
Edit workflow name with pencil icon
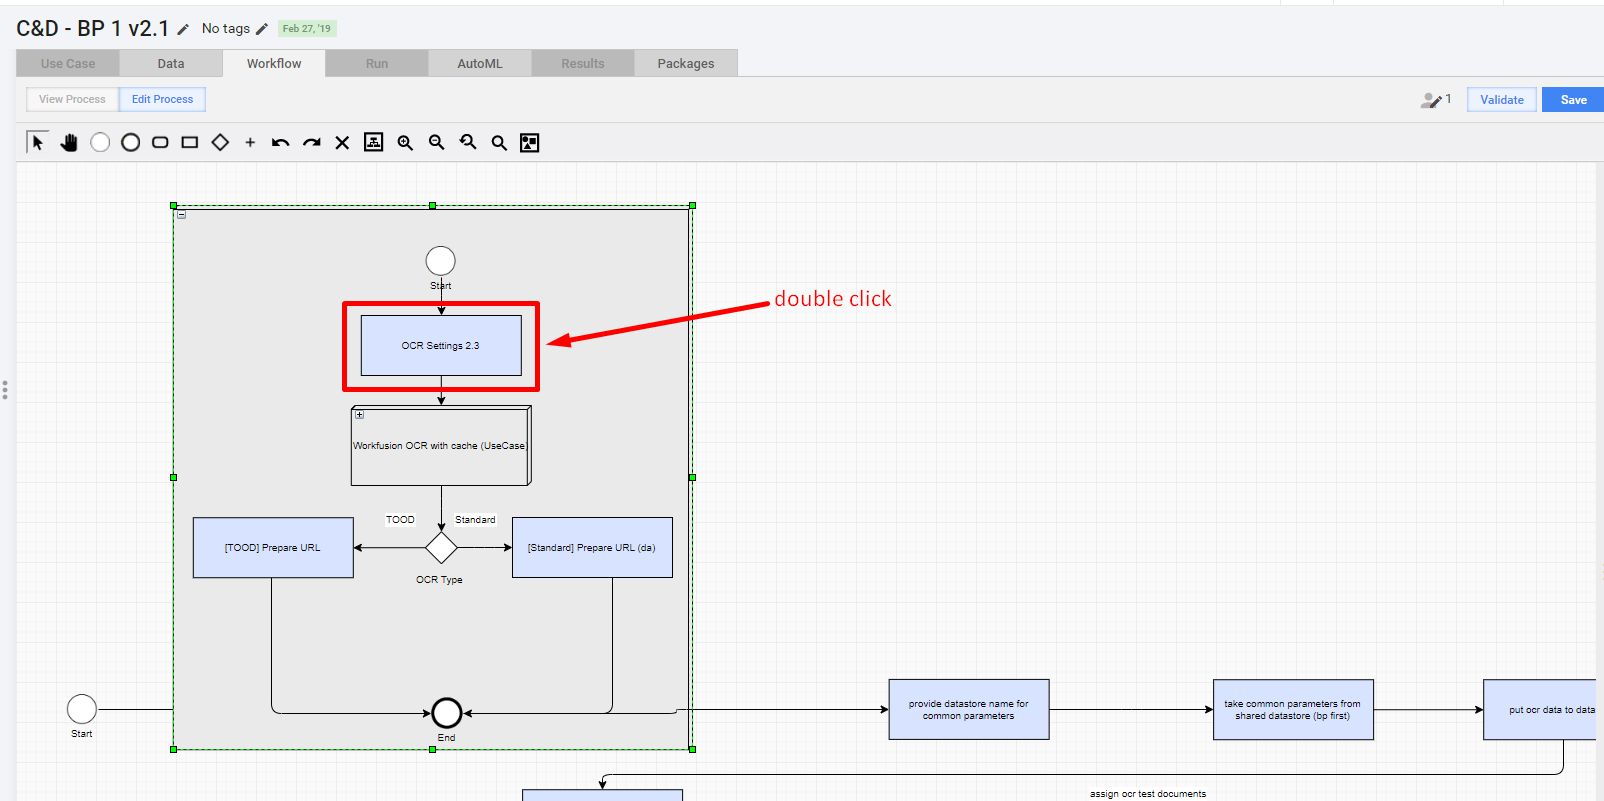[183, 30]
